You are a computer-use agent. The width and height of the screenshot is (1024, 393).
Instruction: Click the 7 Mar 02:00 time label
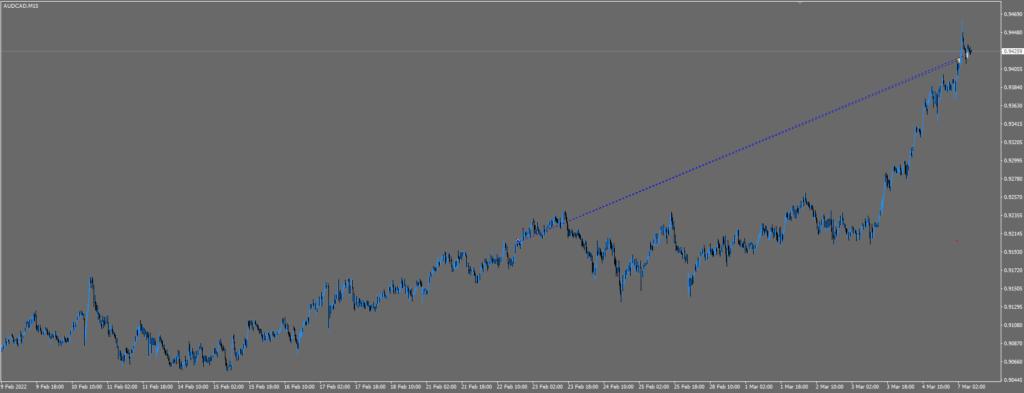click(x=972, y=386)
